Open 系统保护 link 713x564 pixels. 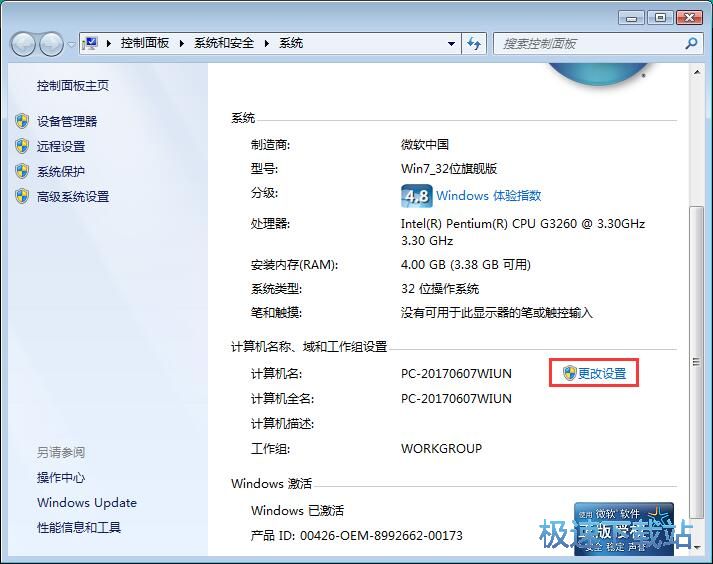click(61, 171)
